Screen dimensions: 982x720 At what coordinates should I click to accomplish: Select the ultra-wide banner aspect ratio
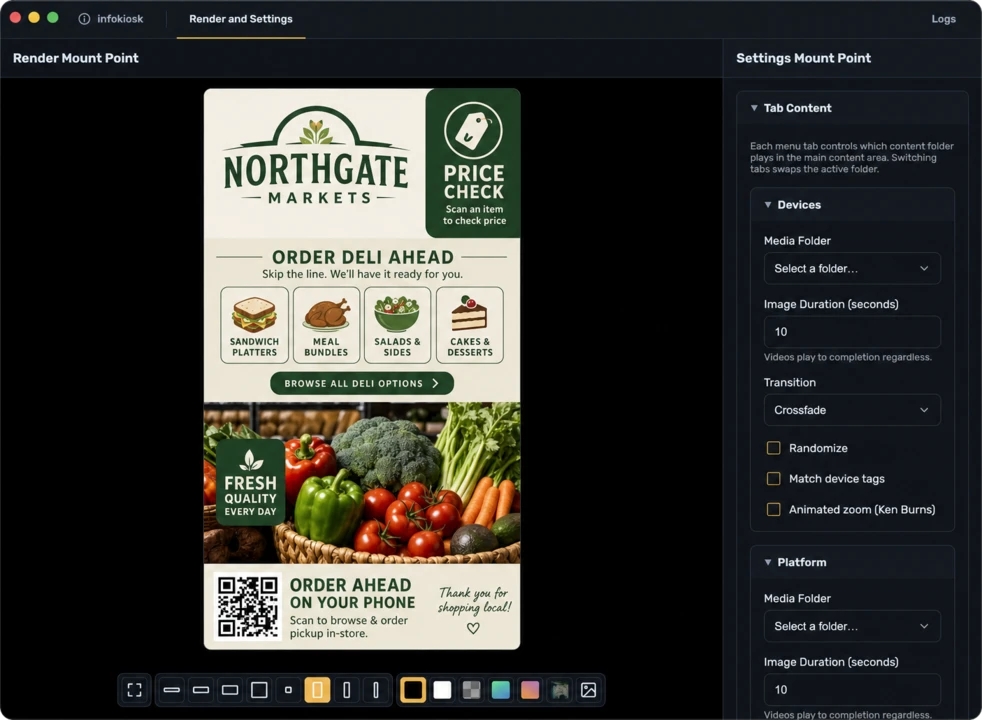click(x=172, y=690)
